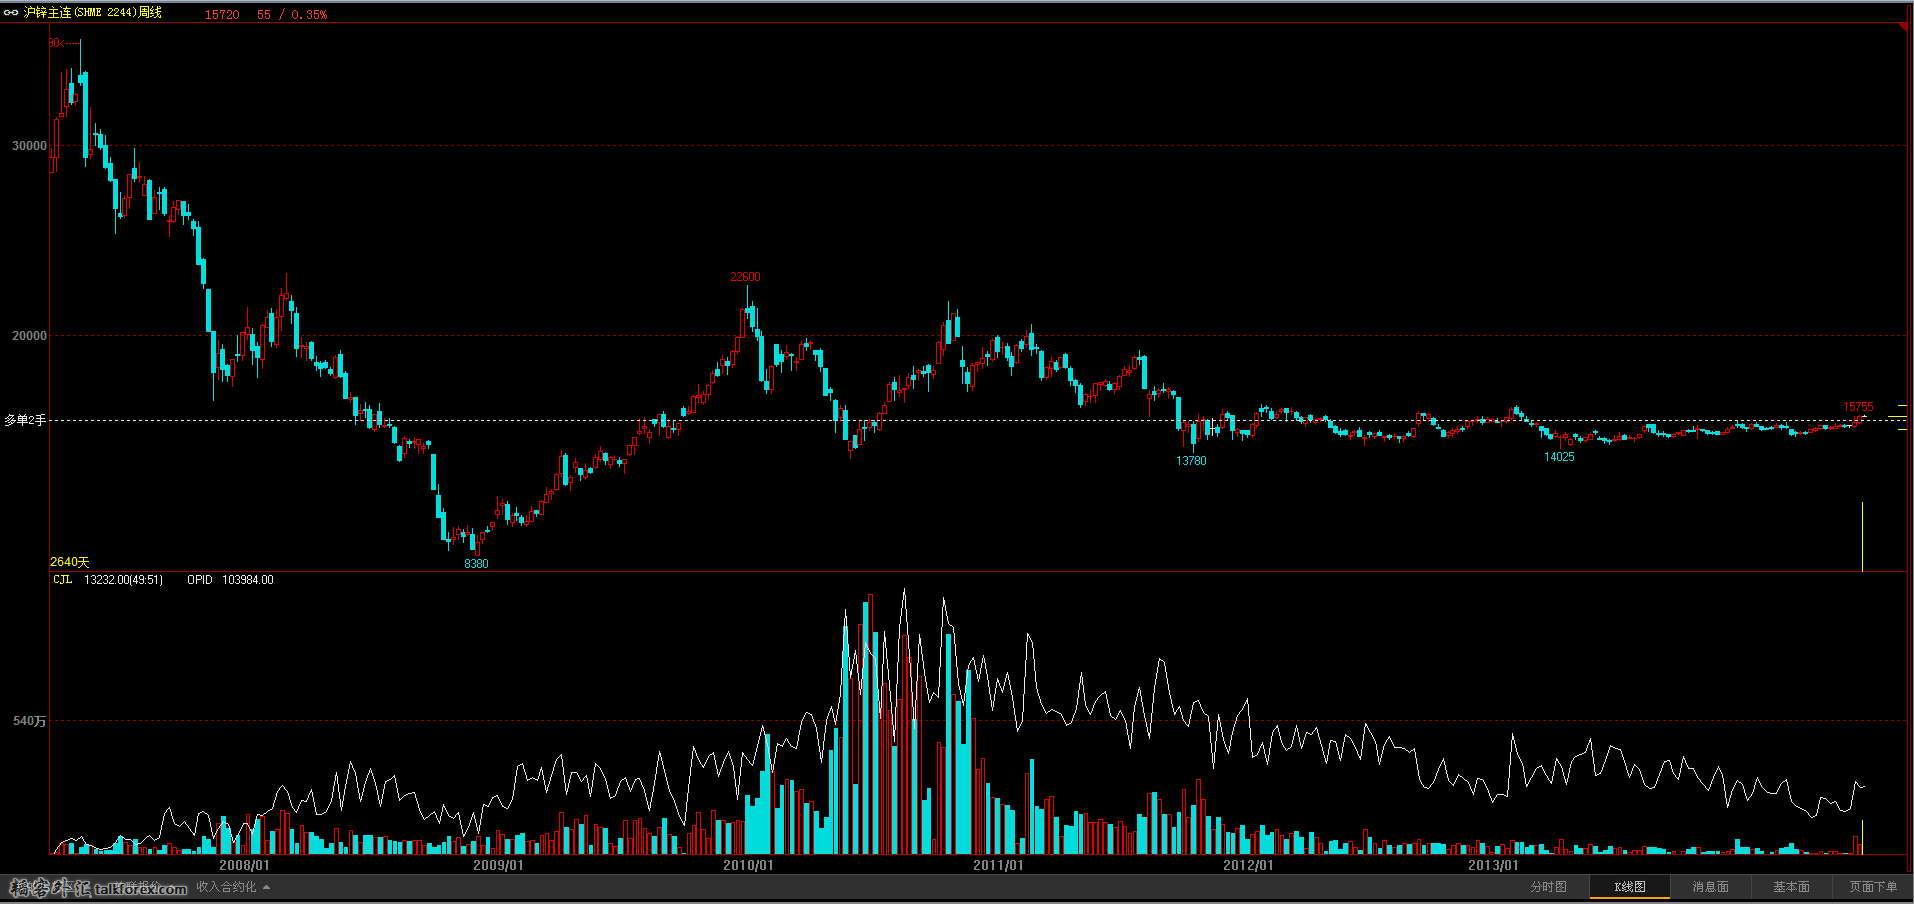This screenshot has width=1914, height=904.
Task: Click the 多单2手 position line label
Action: click(x=25, y=420)
